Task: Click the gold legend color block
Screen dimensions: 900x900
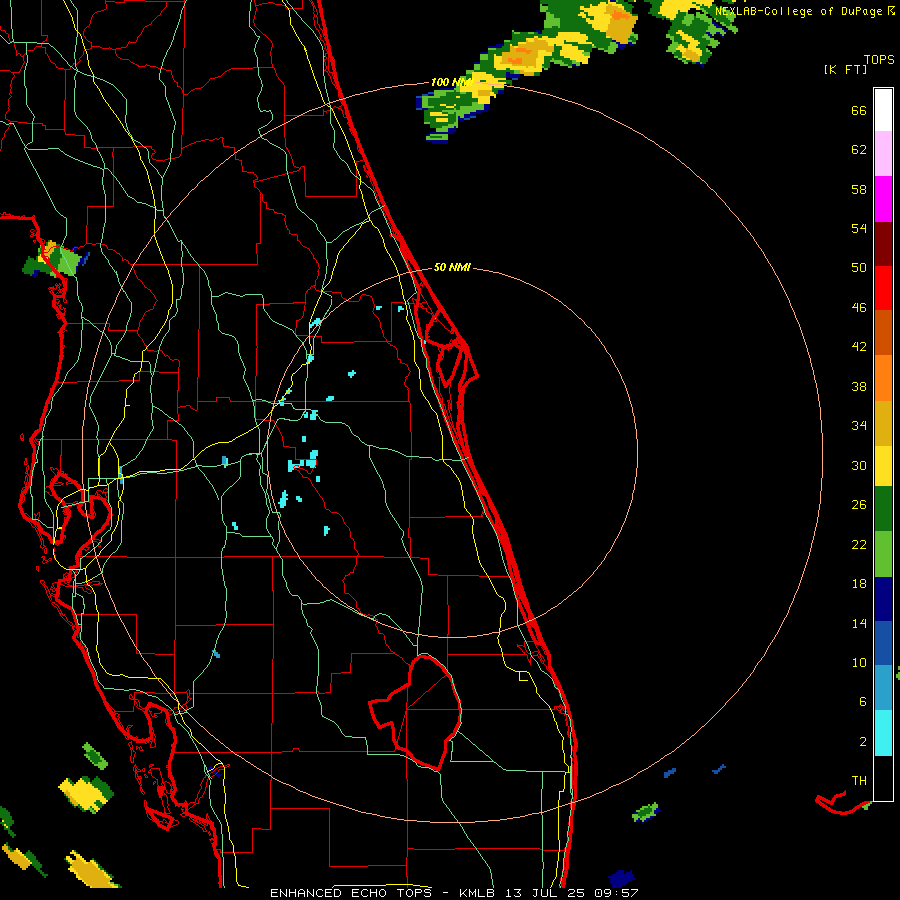Action: coord(883,423)
